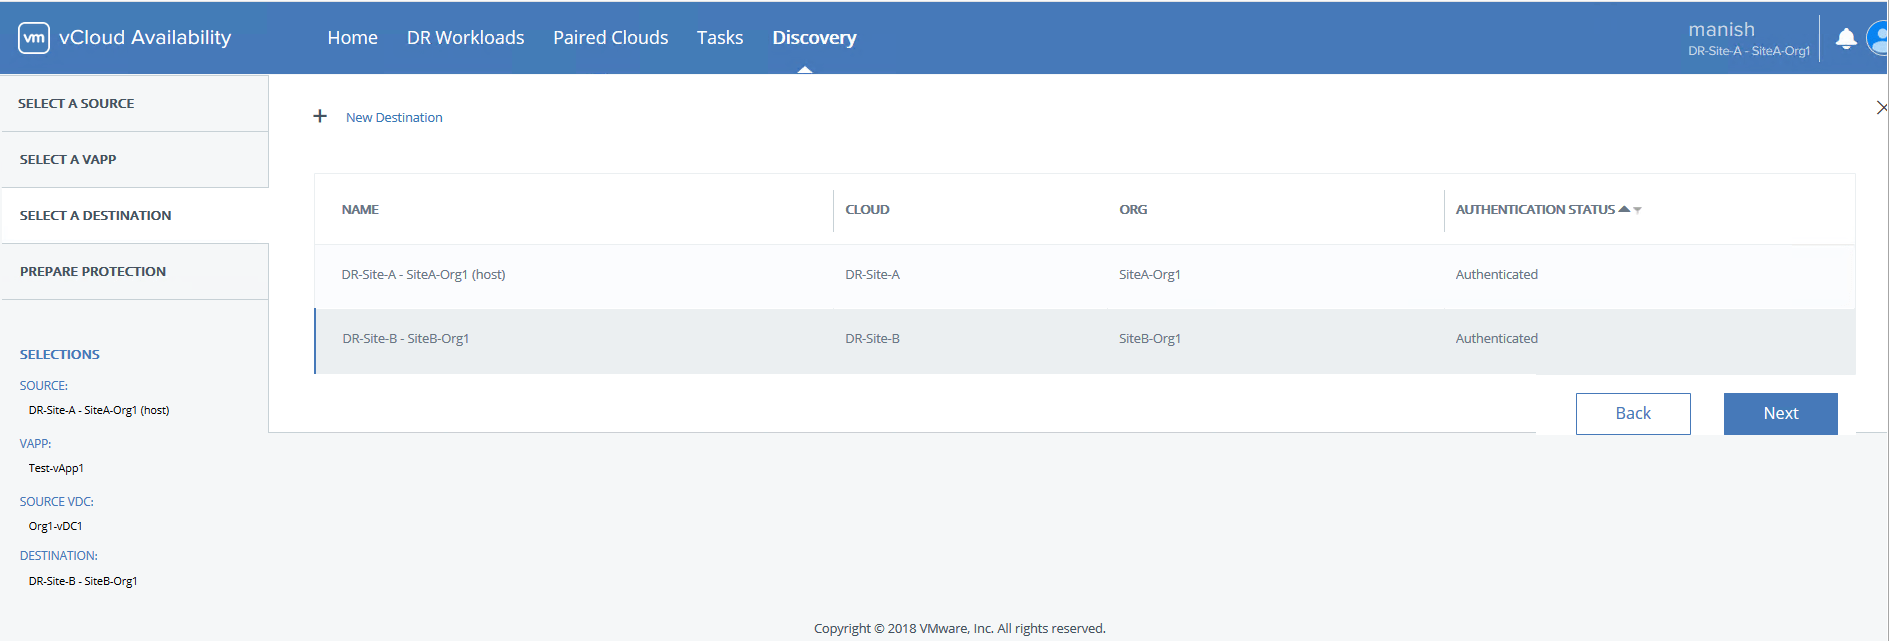Screen dimensions: 1889x641
Task: Open Prepare Protection step
Action: click(134, 271)
